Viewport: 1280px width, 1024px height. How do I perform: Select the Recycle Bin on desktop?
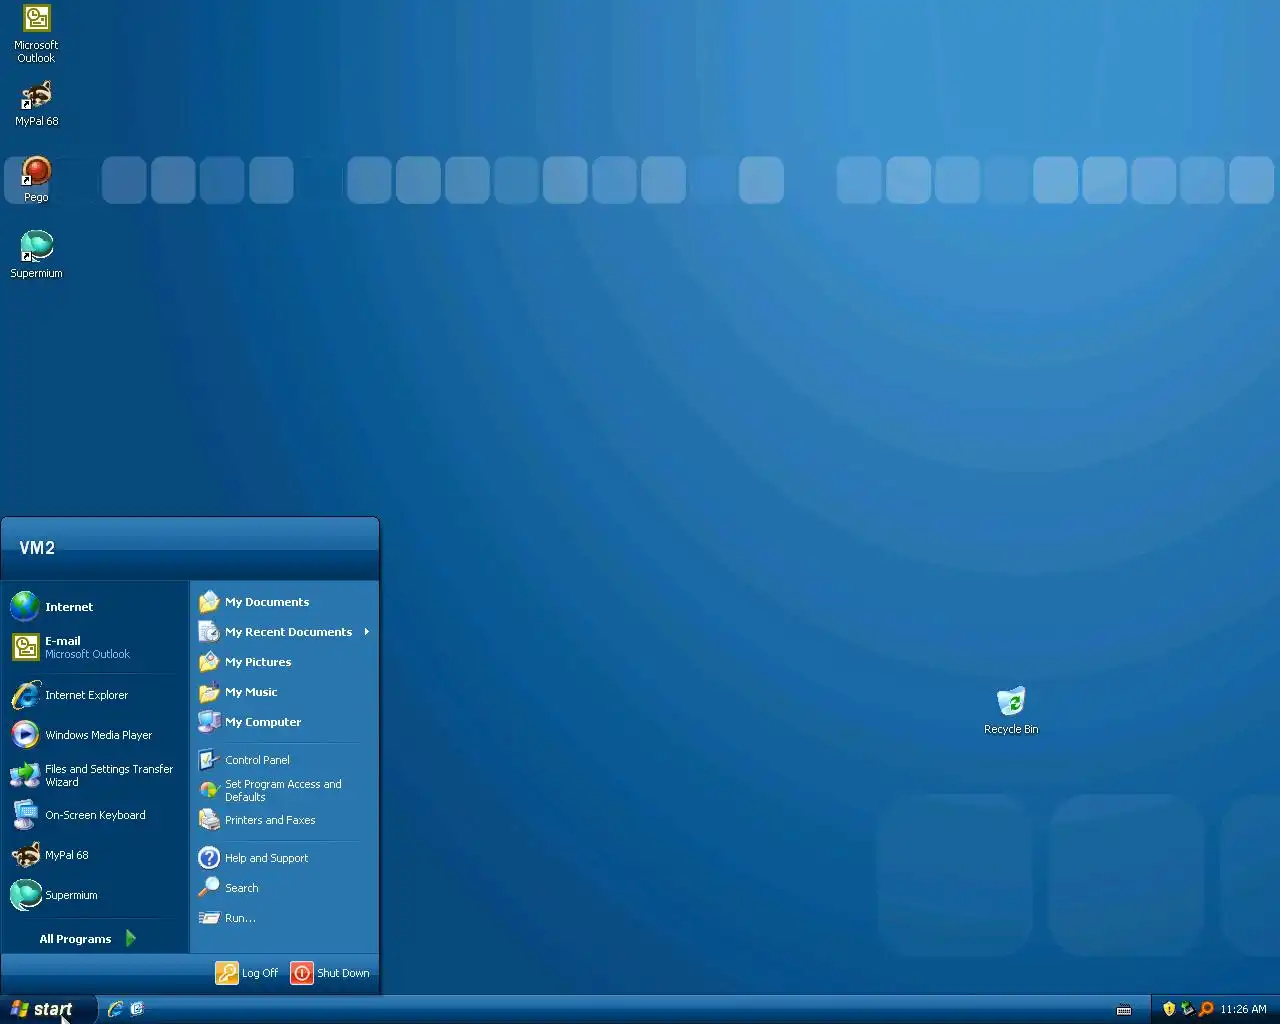1011,711
